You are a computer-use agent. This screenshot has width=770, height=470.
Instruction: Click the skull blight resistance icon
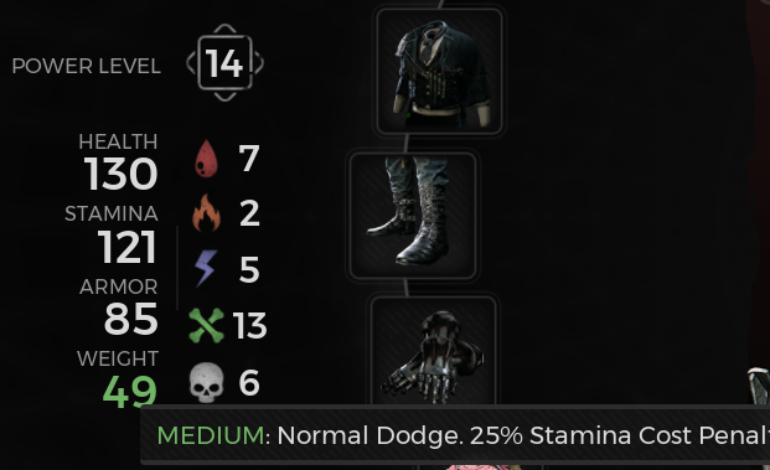206,383
